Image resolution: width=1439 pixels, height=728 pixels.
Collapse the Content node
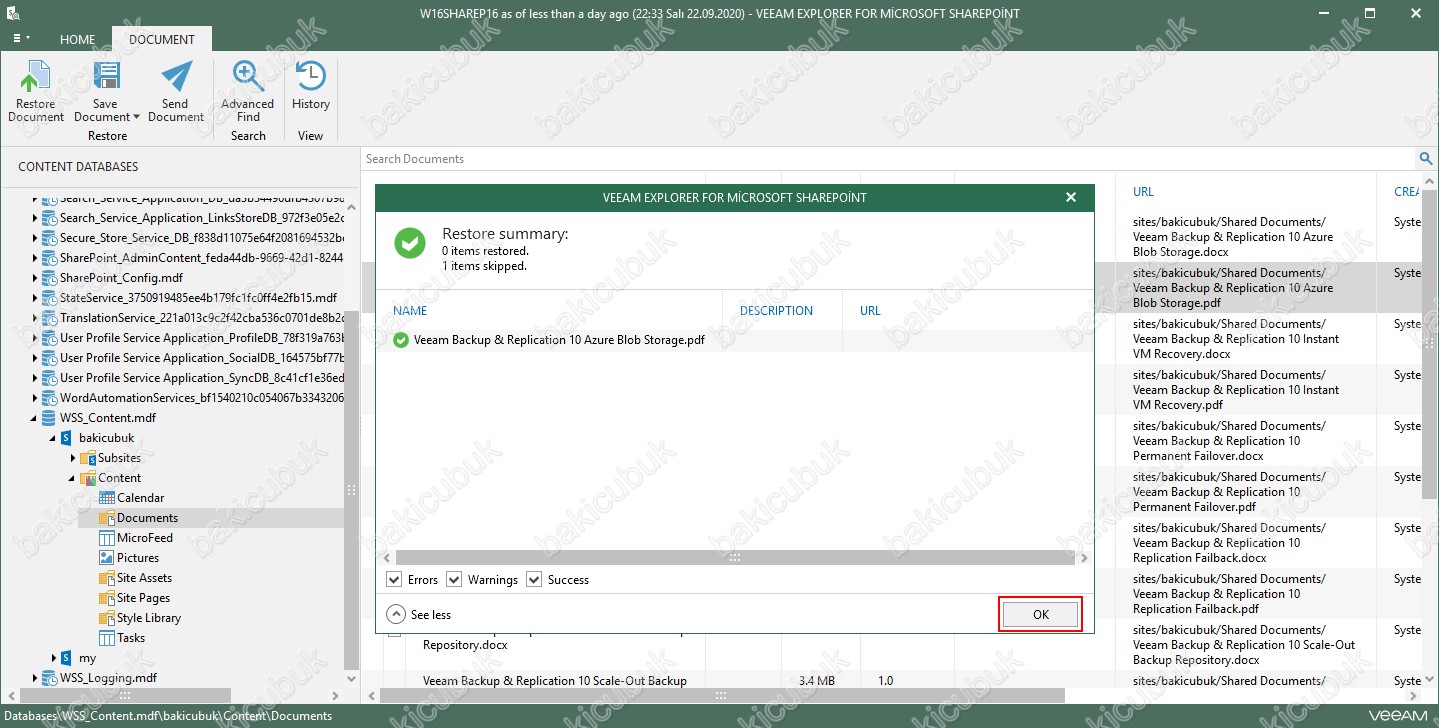click(x=72, y=478)
